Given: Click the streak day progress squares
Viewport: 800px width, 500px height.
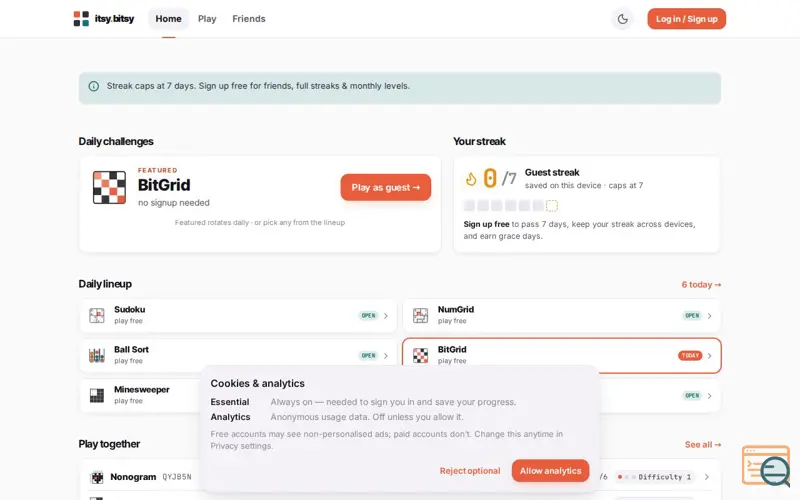Looking at the screenshot, I should (510, 206).
